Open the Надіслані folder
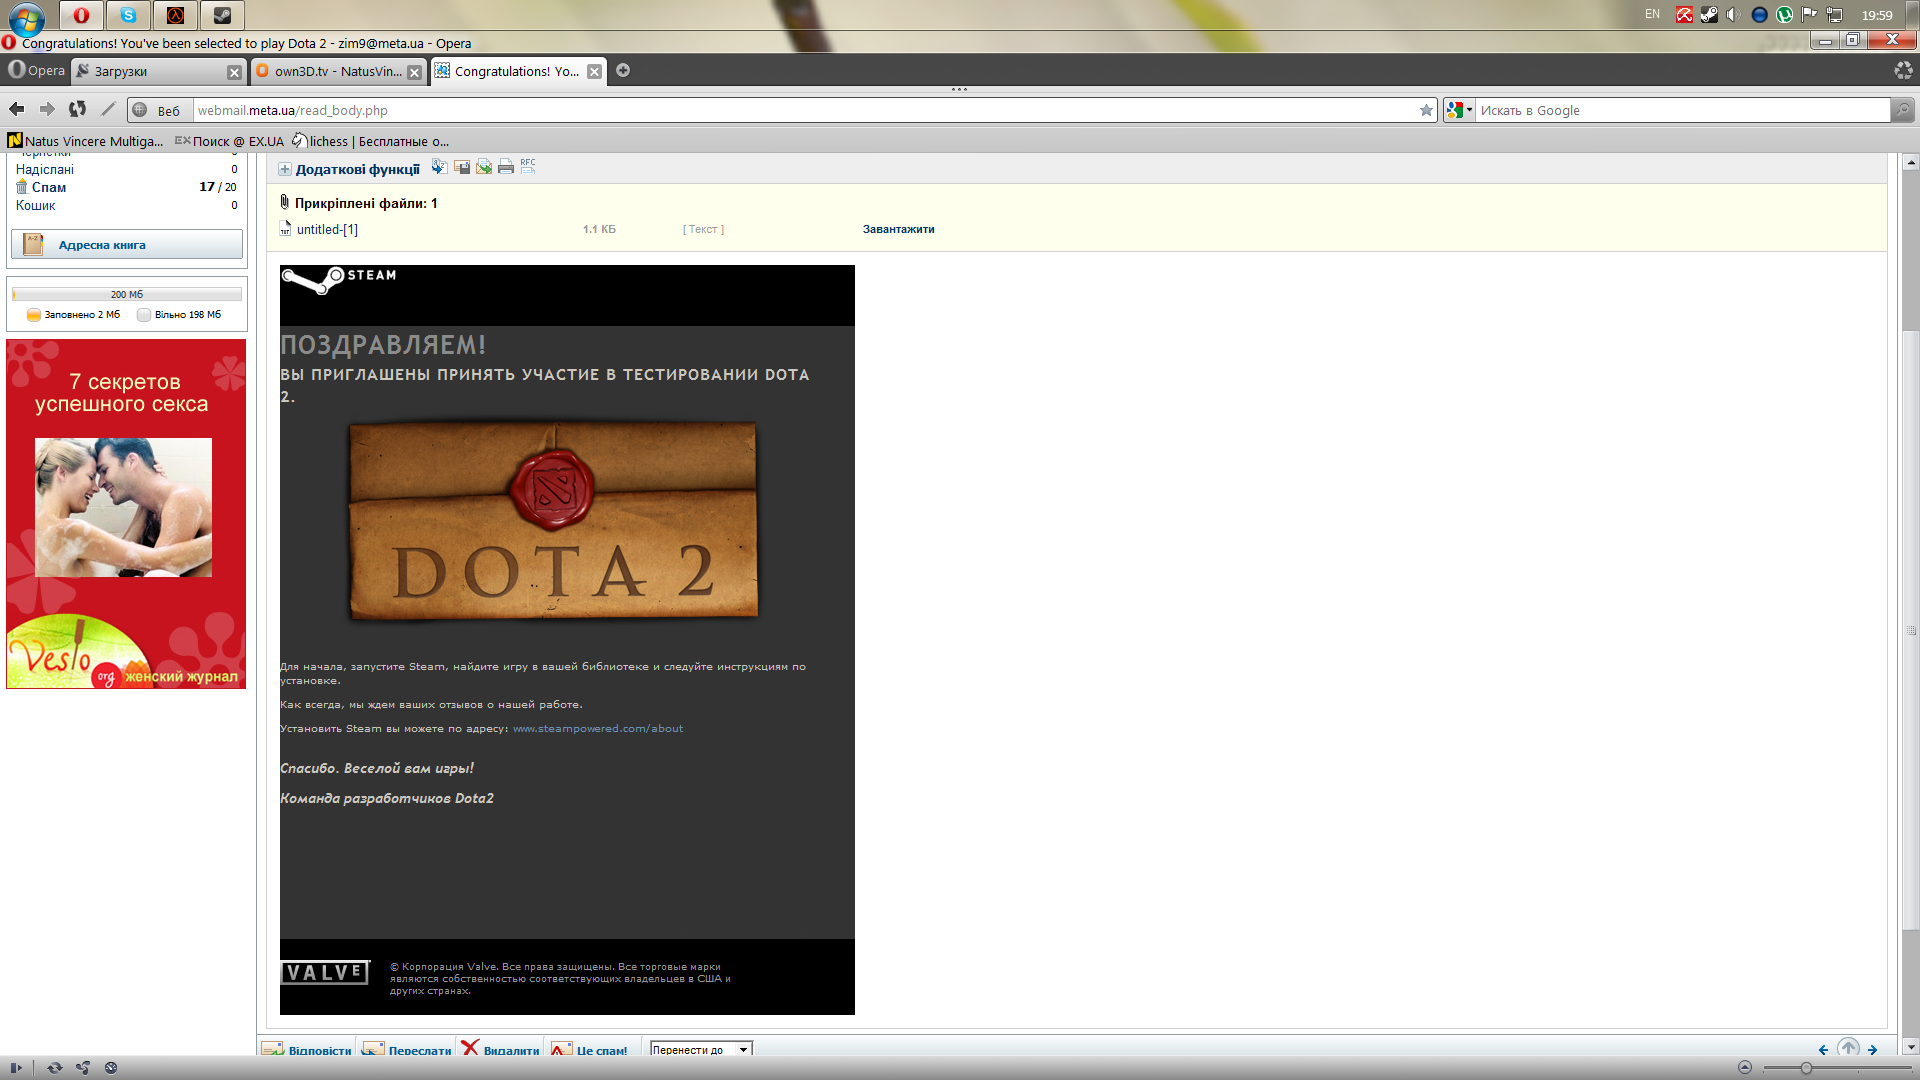Image resolution: width=1920 pixels, height=1080 pixels. 45,169
